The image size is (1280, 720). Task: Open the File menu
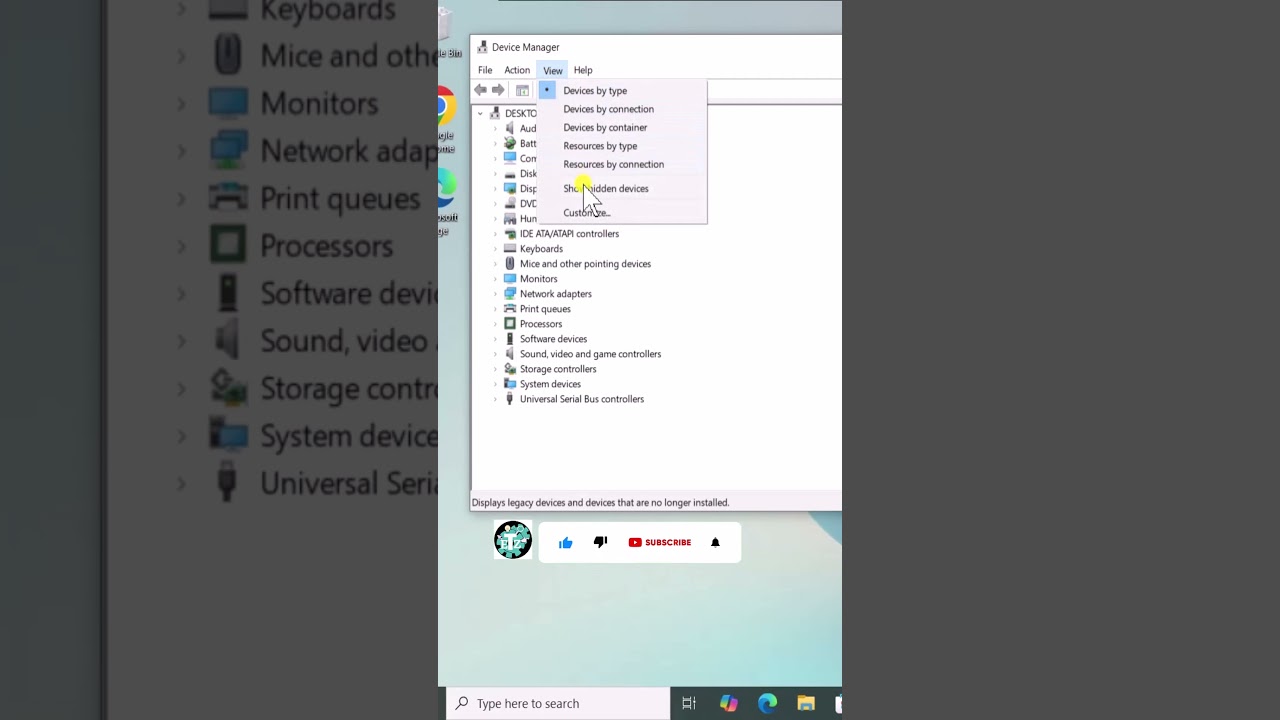[485, 70]
